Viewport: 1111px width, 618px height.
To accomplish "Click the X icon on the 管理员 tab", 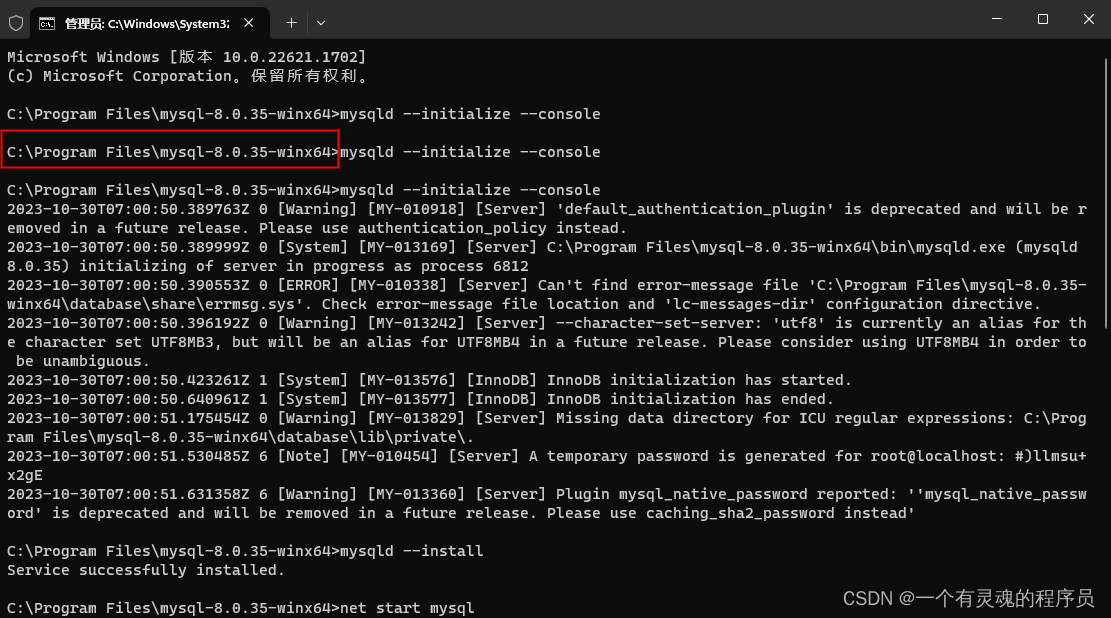I will (x=246, y=22).
